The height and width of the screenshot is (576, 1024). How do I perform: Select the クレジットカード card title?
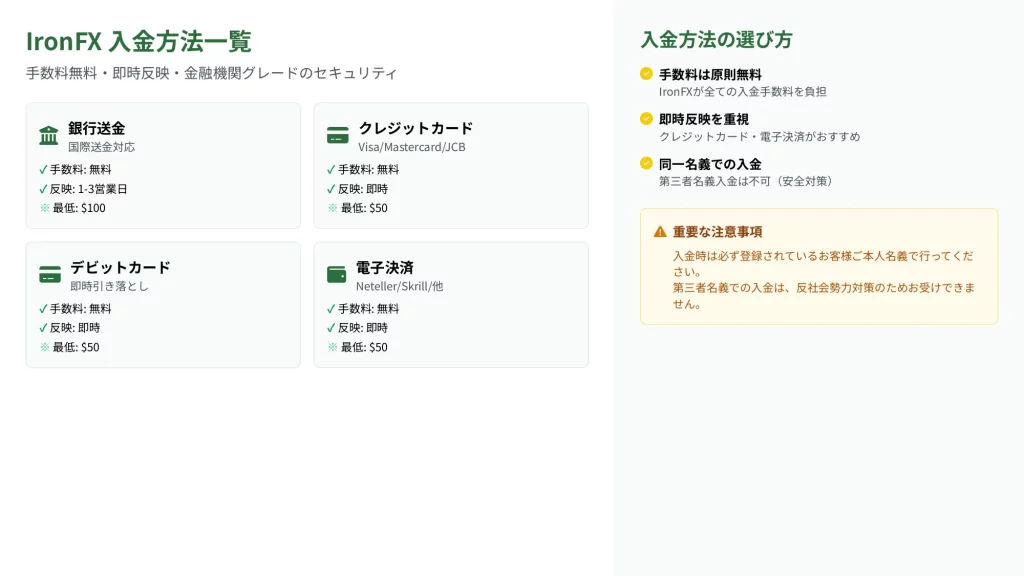tap(415, 128)
